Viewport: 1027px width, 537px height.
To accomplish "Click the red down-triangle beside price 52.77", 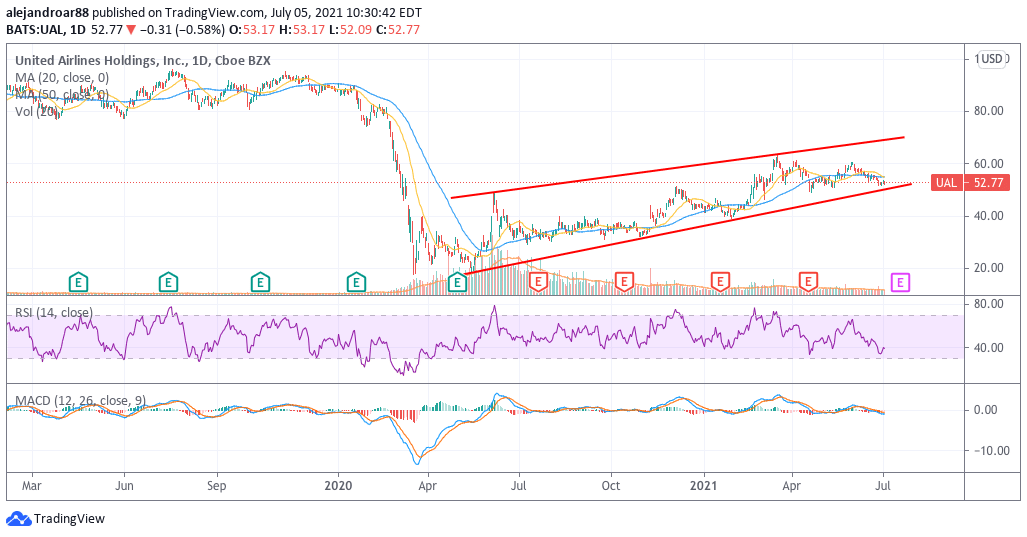I will click(x=131, y=29).
